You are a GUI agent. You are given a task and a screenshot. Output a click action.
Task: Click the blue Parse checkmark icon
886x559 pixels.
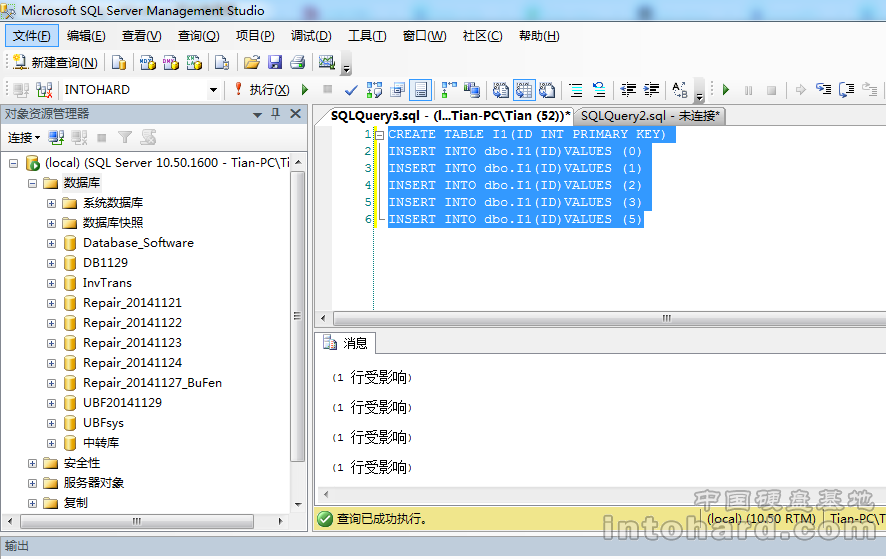(351, 90)
